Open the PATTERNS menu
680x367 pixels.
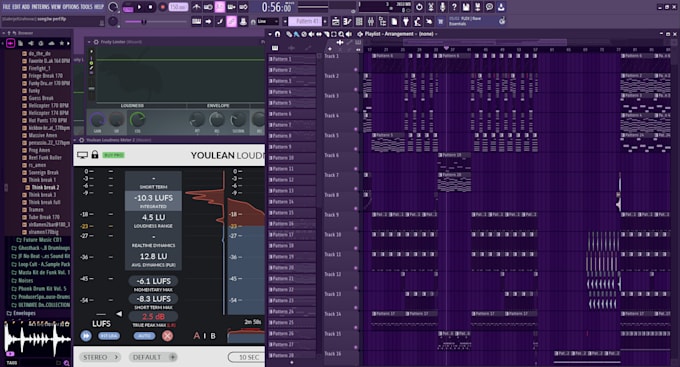41,7
